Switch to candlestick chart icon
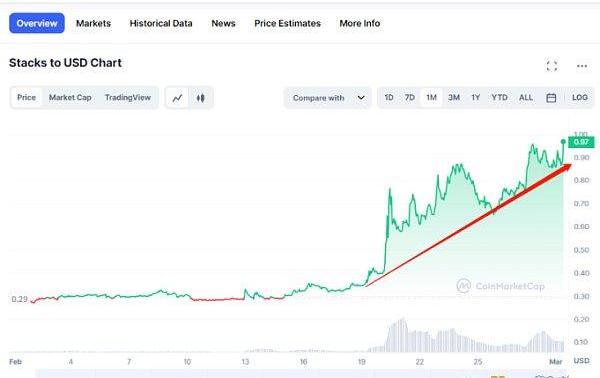Image resolution: width=600 pixels, height=378 pixels. (201, 98)
